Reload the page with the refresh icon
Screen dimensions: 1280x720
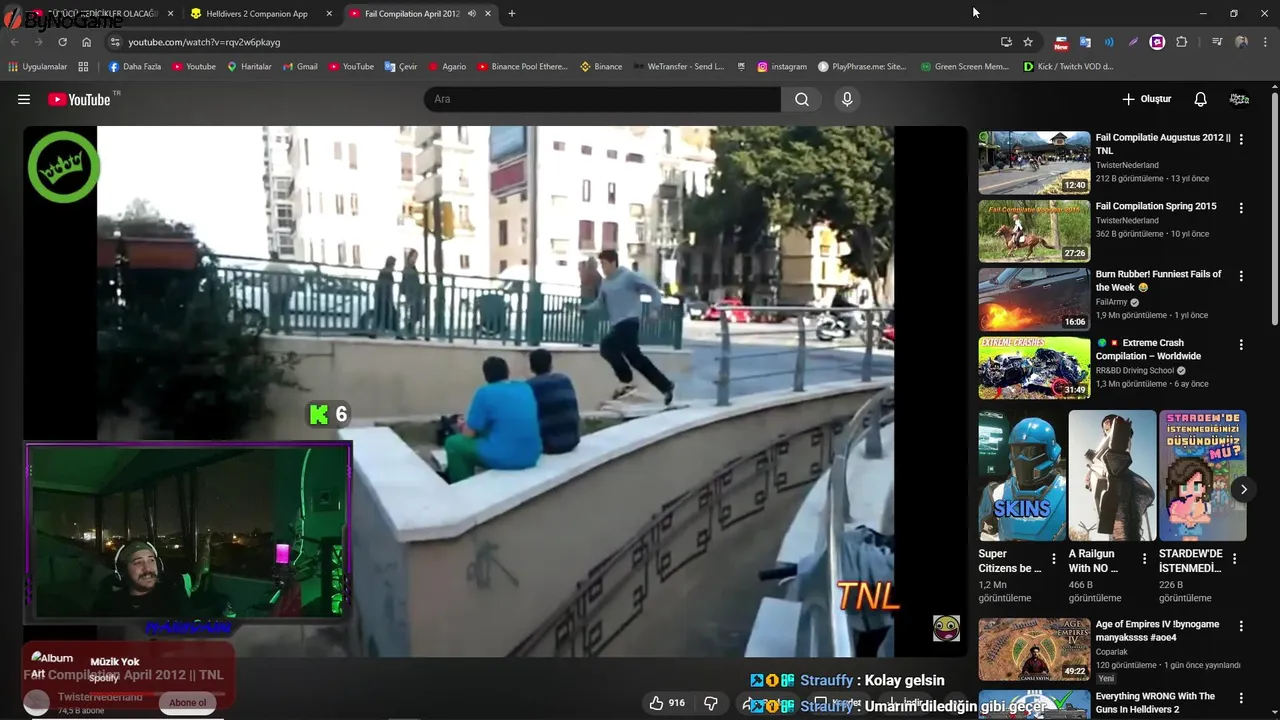[x=62, y=42]
